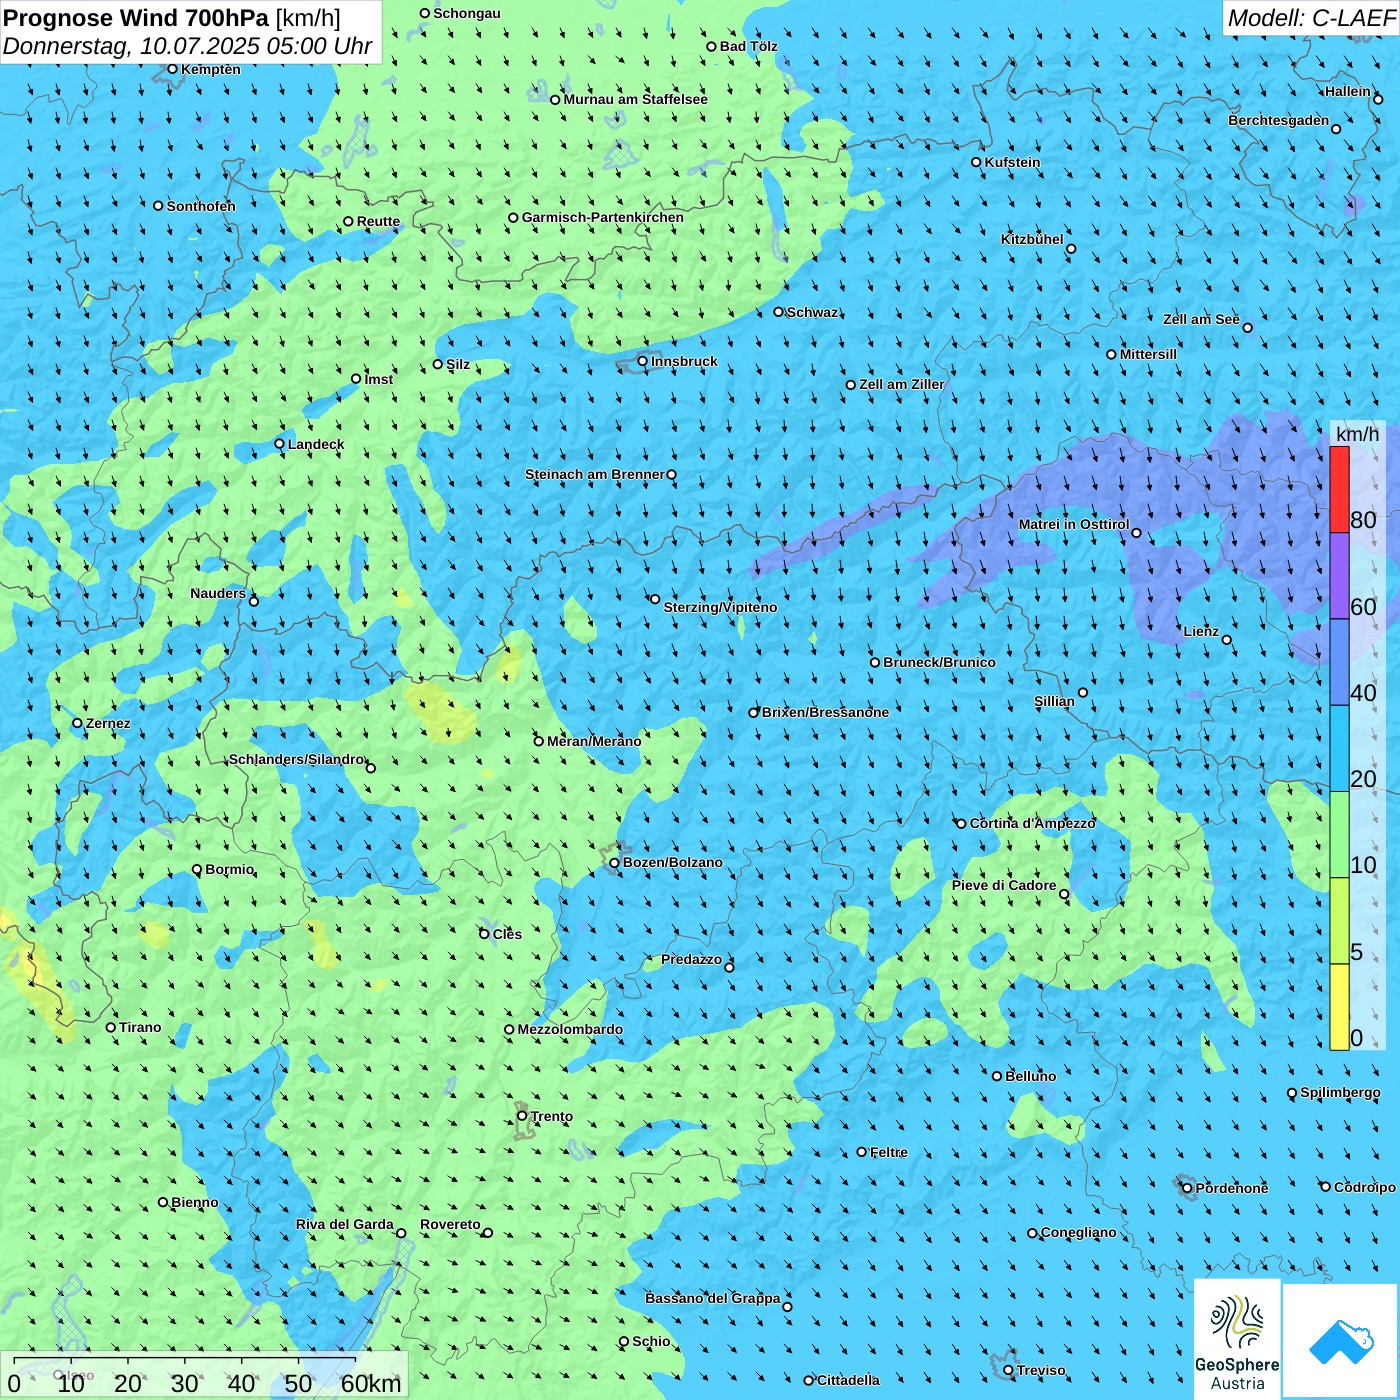Click the Feltre label
This screenshot has width=1400, height=1400.
click(x=888, y=1152)
